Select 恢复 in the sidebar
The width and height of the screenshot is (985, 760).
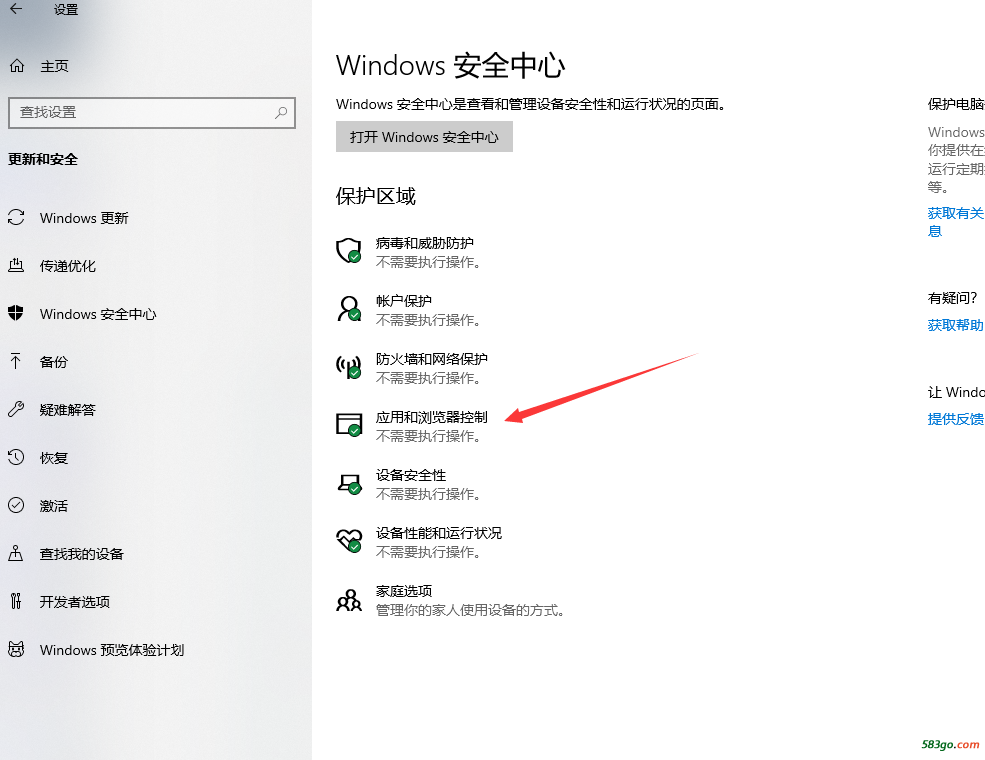(x=53, y=458)
